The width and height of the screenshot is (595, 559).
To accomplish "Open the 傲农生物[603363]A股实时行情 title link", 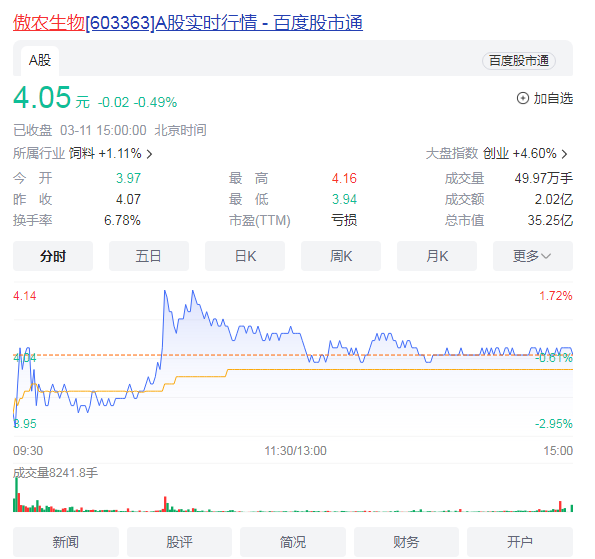I will pos(188,23).
